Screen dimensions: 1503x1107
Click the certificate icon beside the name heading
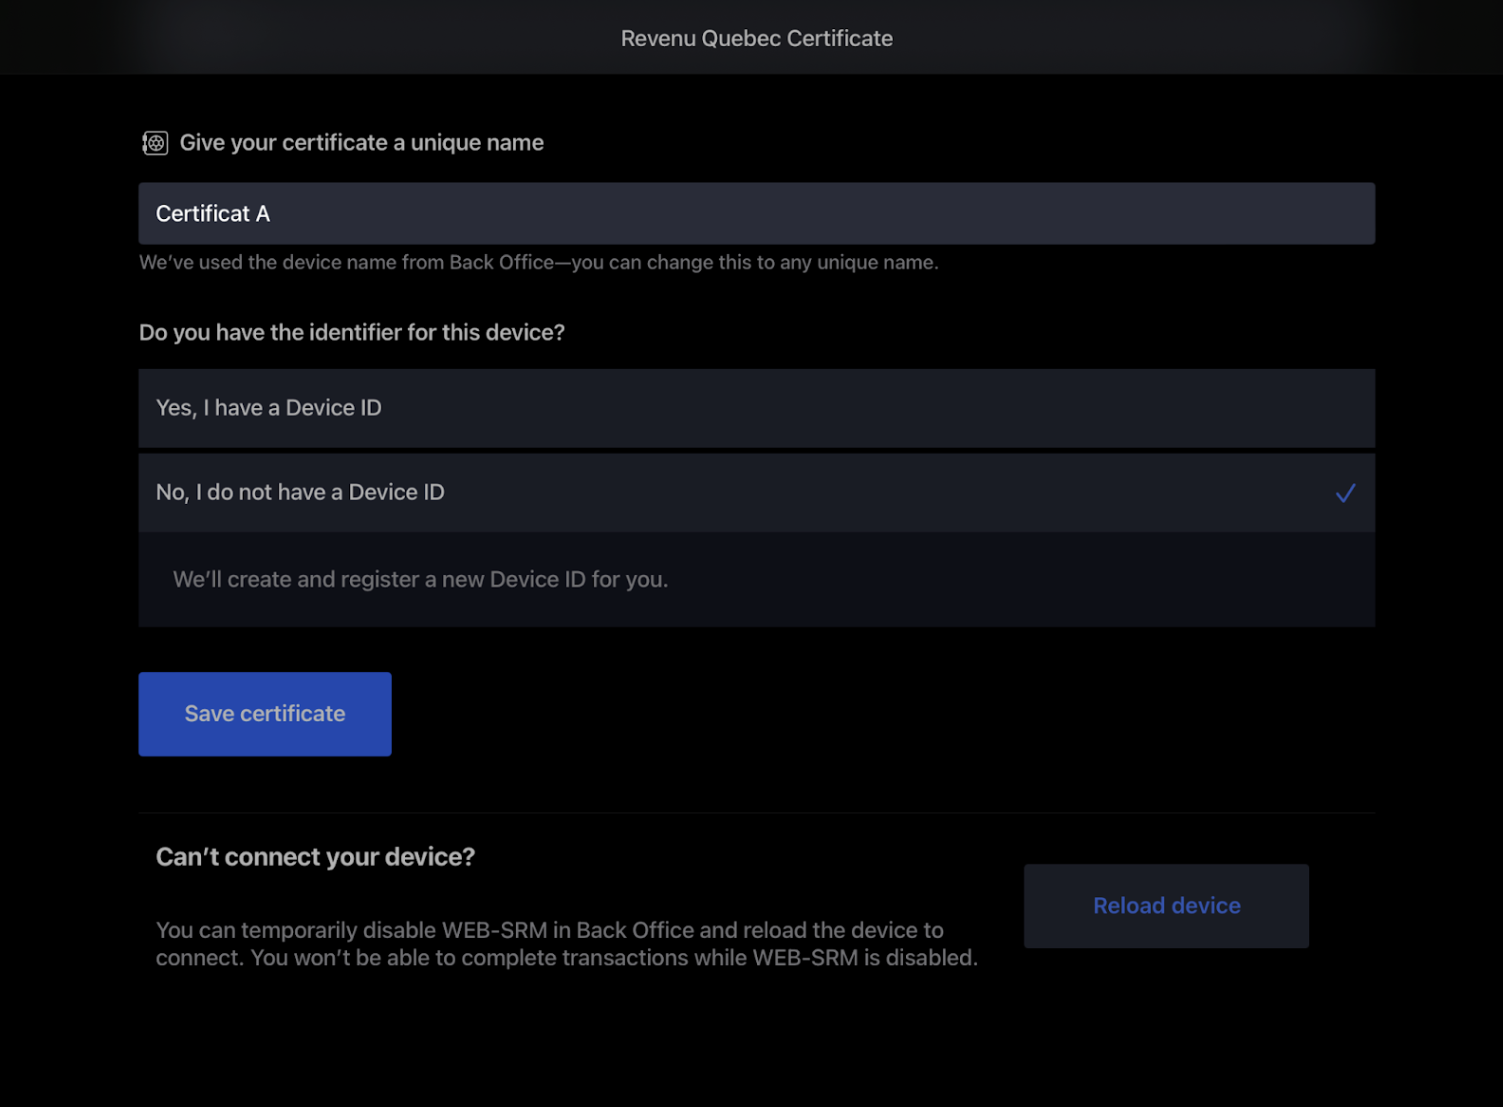155,143
